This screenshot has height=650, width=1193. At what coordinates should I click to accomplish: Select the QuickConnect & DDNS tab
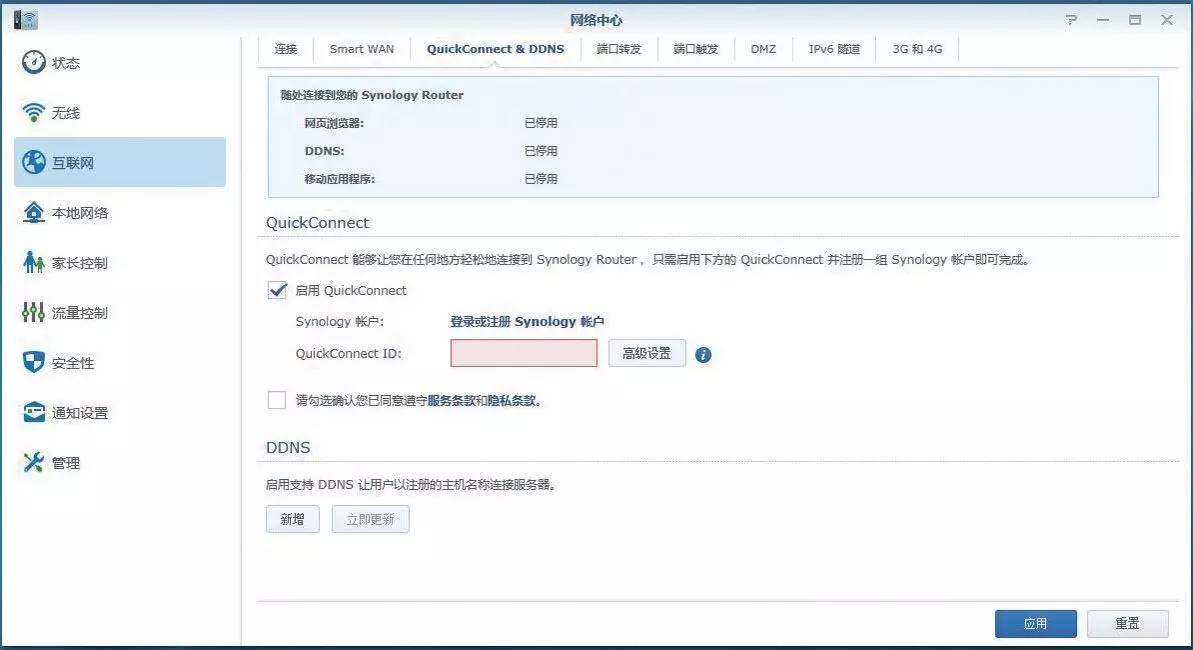coord(495,49)
